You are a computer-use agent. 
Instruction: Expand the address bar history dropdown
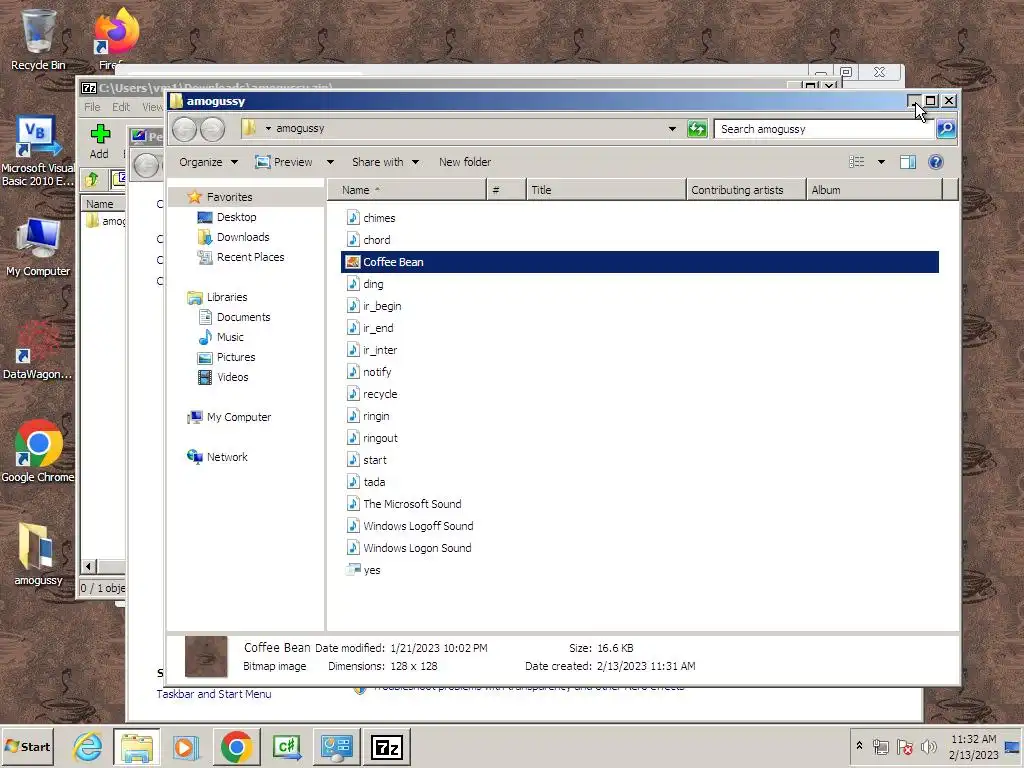tap(672, 129)
